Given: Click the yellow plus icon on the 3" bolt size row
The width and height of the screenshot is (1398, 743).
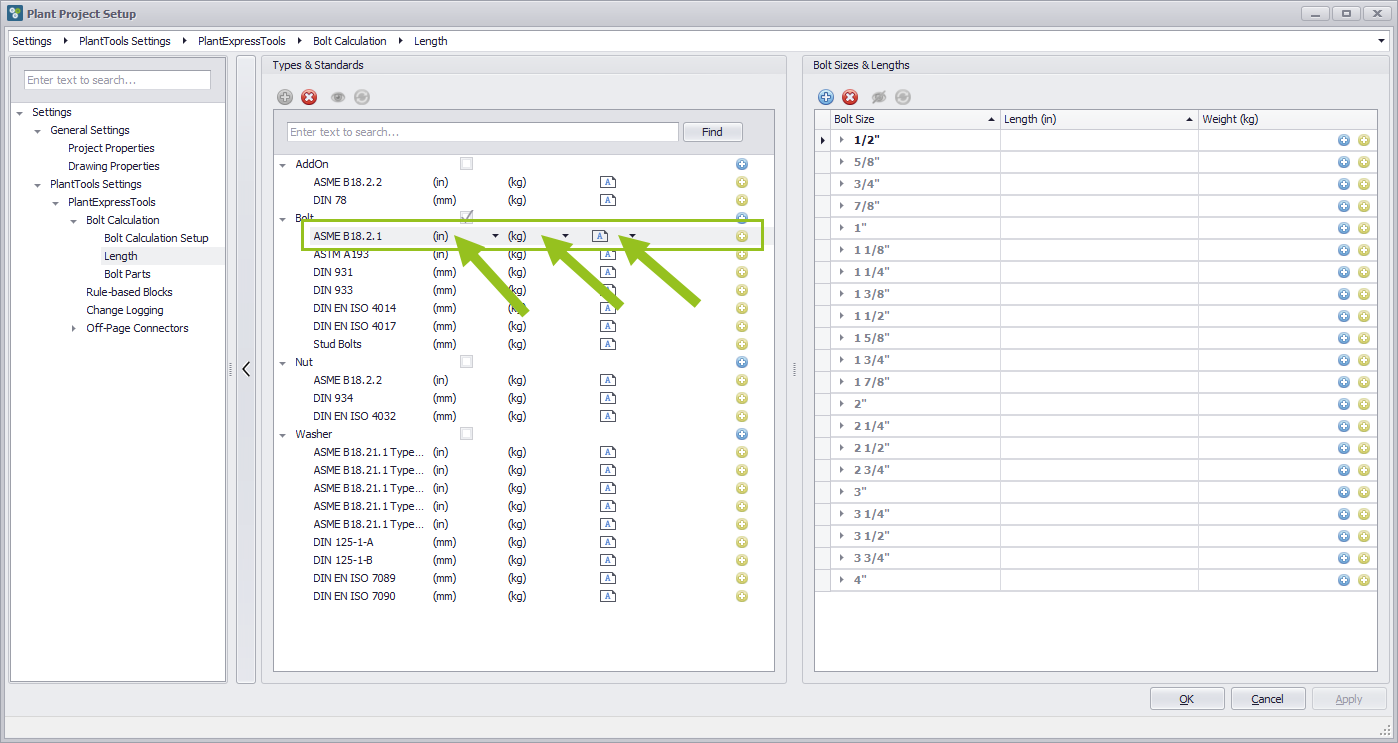Looking at the screenshot, I should point(1364,492).
